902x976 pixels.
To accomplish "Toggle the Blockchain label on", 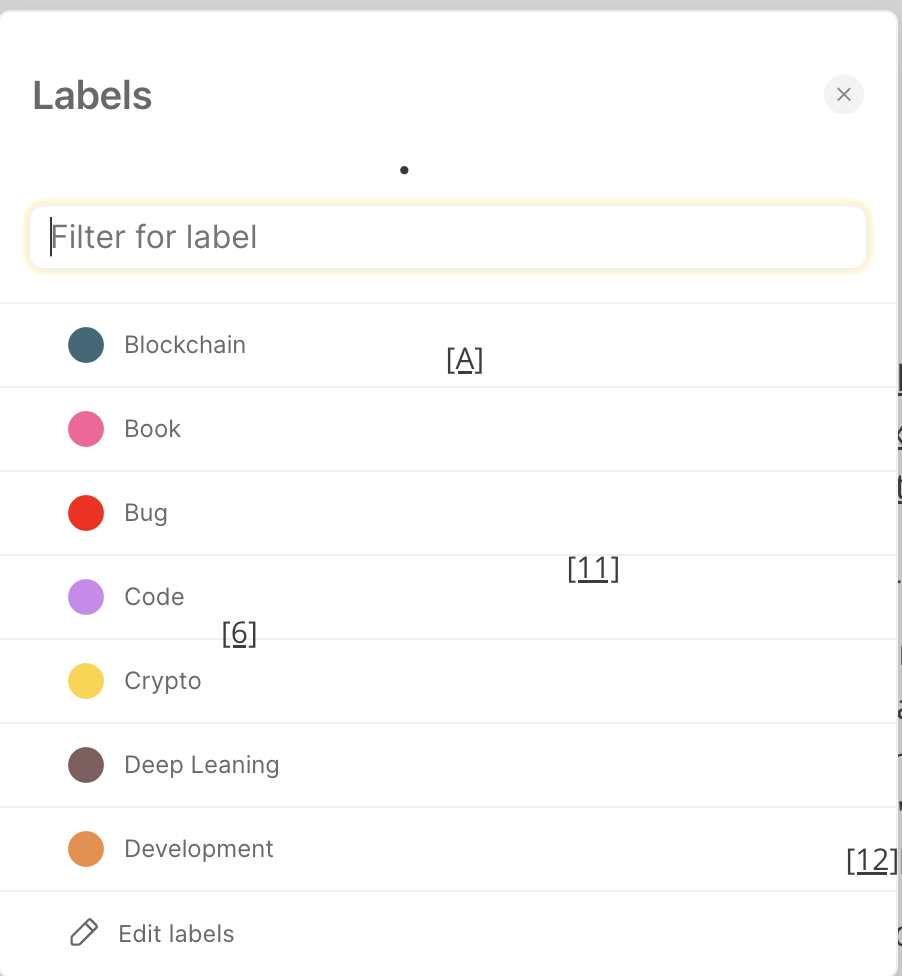I will coord(185,344).
